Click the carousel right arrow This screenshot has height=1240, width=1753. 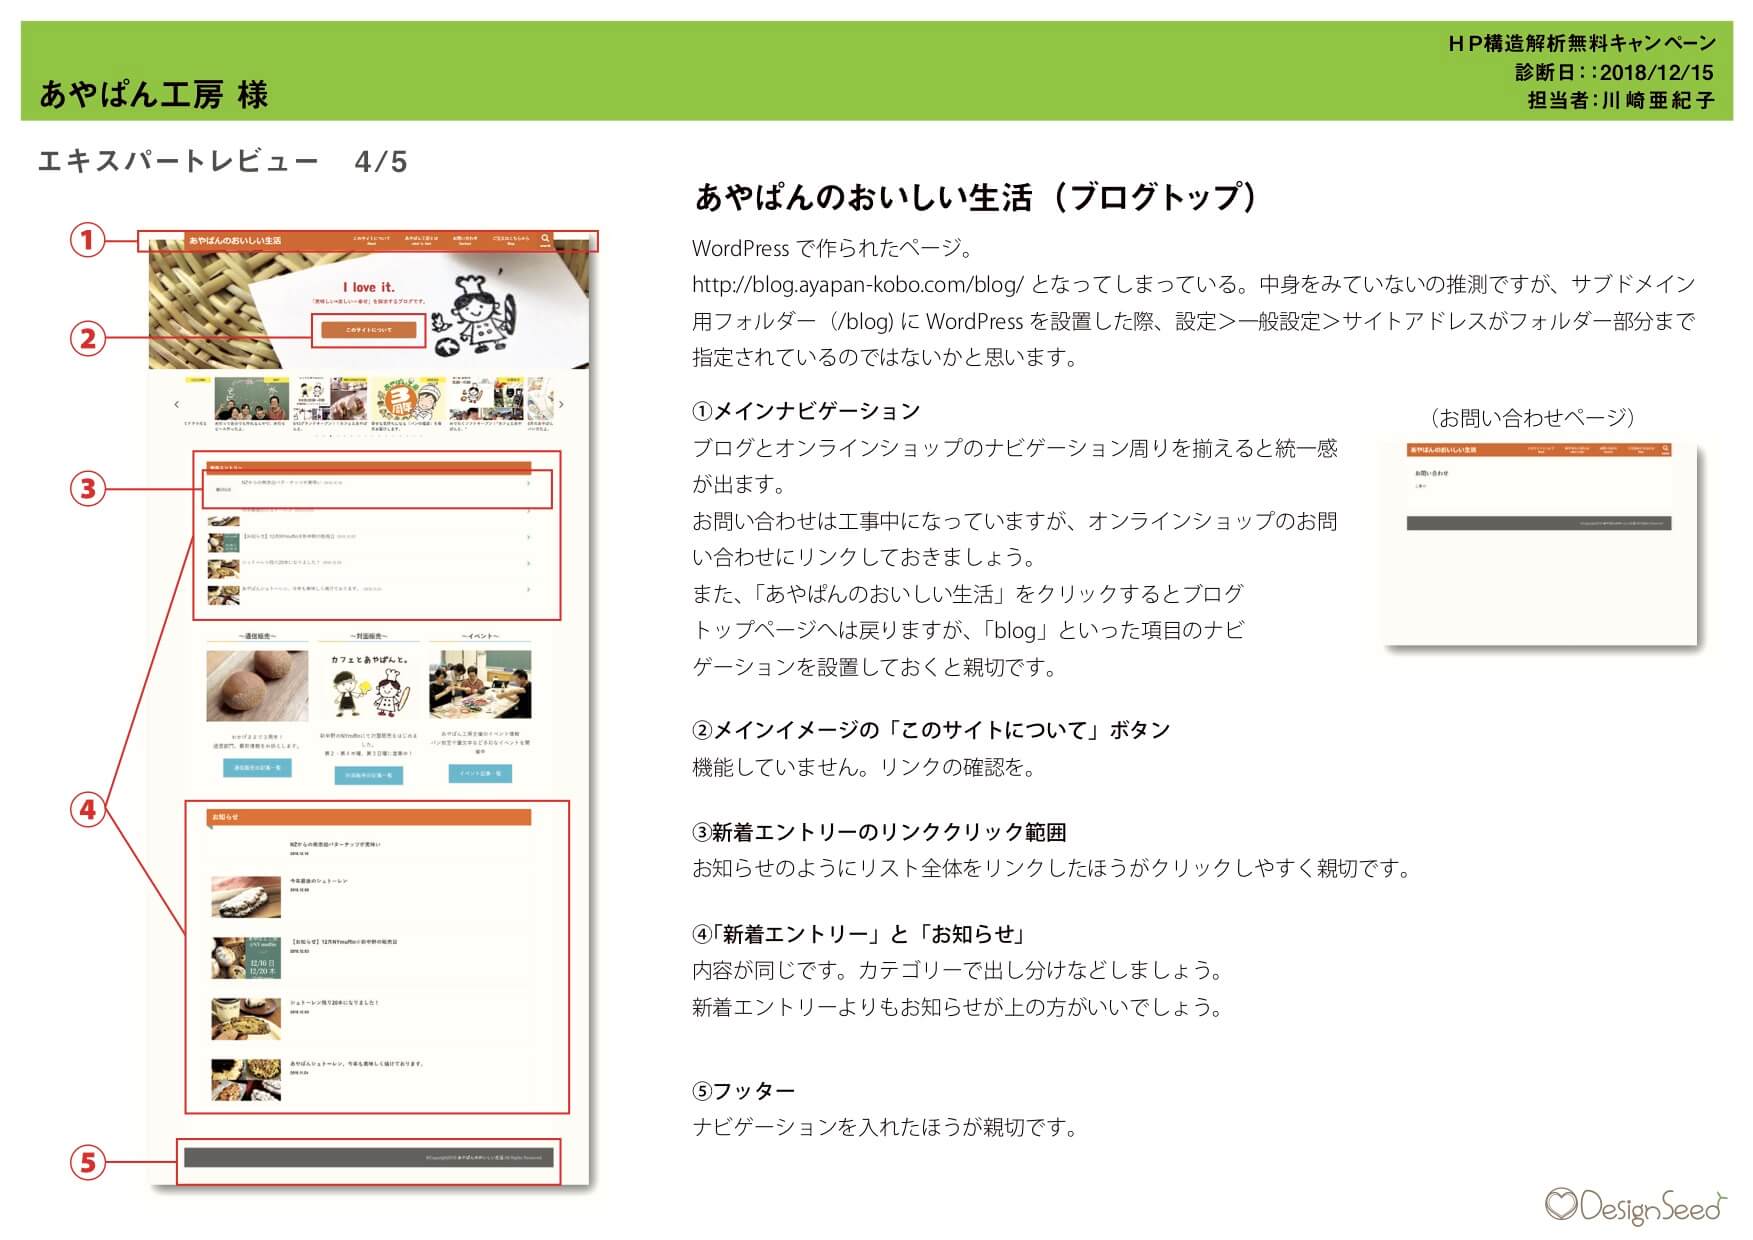pos(561,404)
